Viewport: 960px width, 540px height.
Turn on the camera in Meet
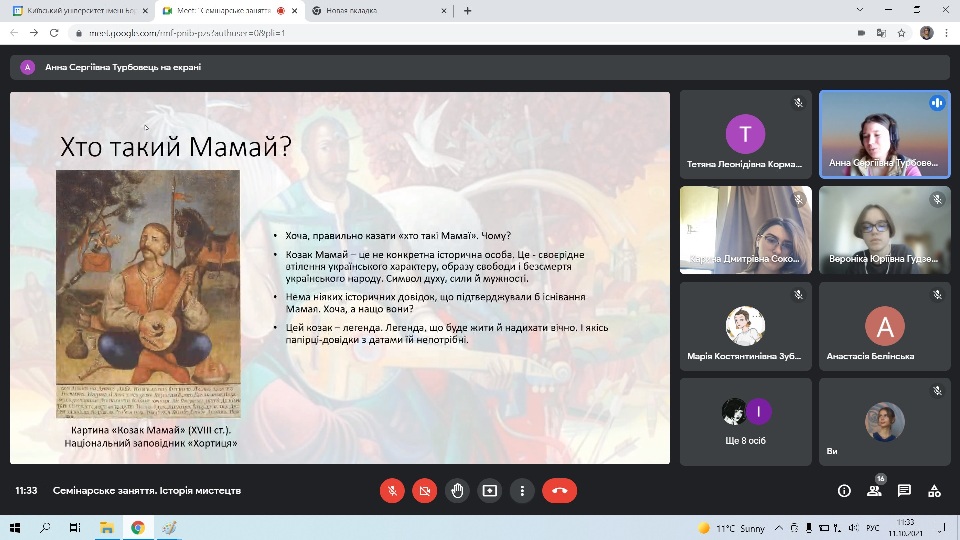pyautogui.click(x=424, y=490)
